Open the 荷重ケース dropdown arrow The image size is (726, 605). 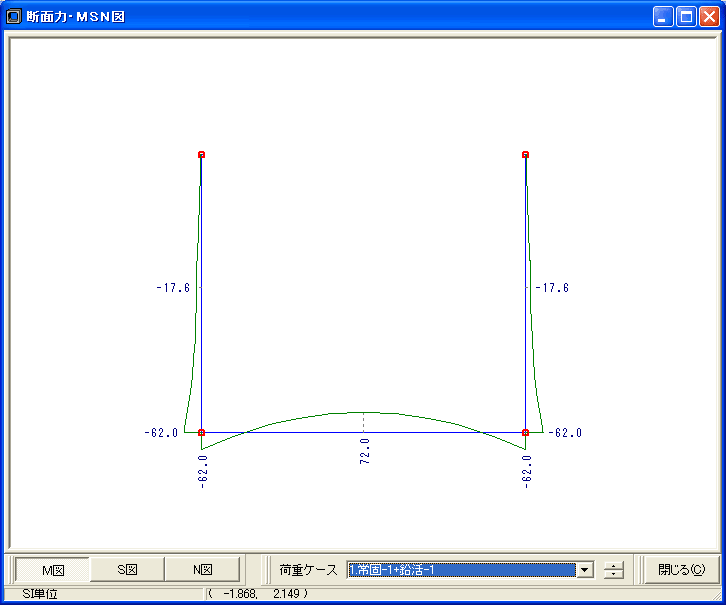[585, 570]
